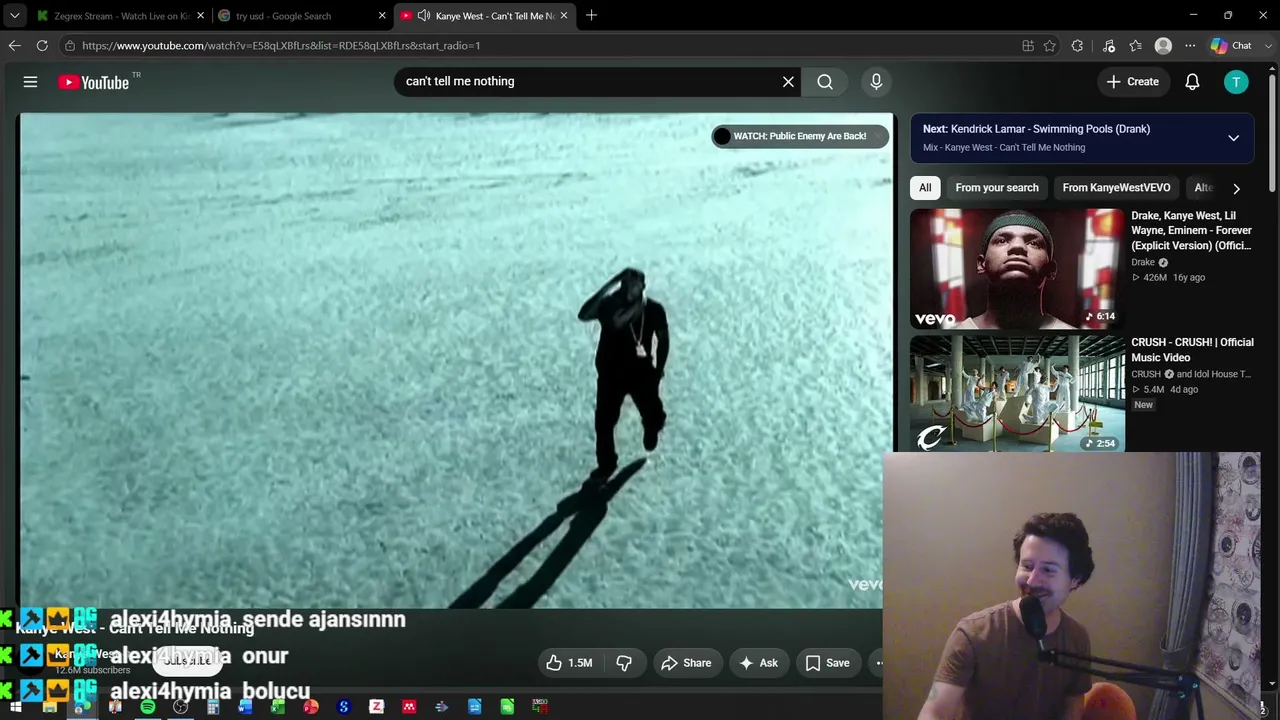The width and height of the screenshot is (1280, 720).
Task: Click Next: Kendrick Lamar Swimming Pools text
Action: click(1036, 129)
